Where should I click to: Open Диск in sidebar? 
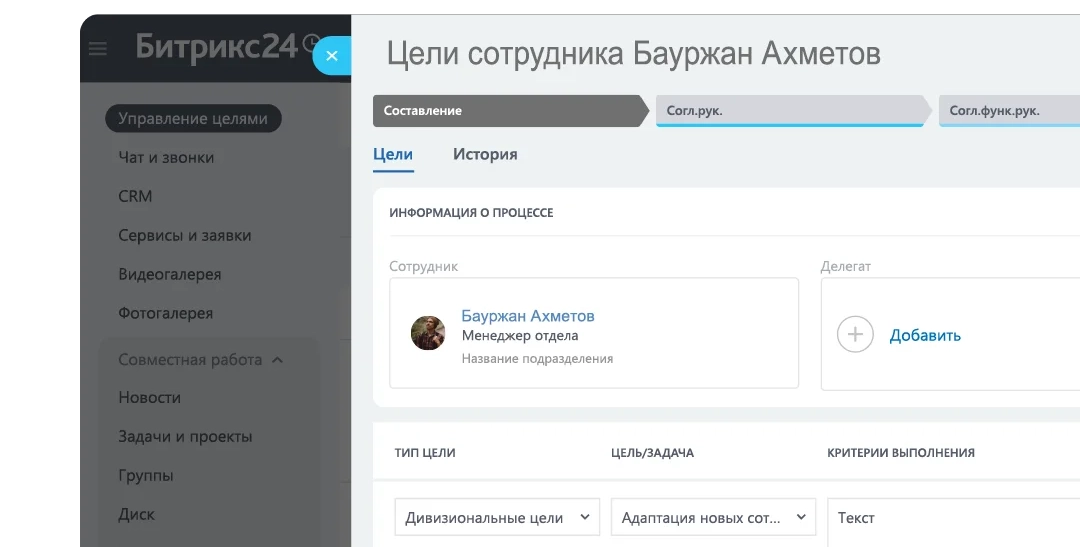[136, 515]
